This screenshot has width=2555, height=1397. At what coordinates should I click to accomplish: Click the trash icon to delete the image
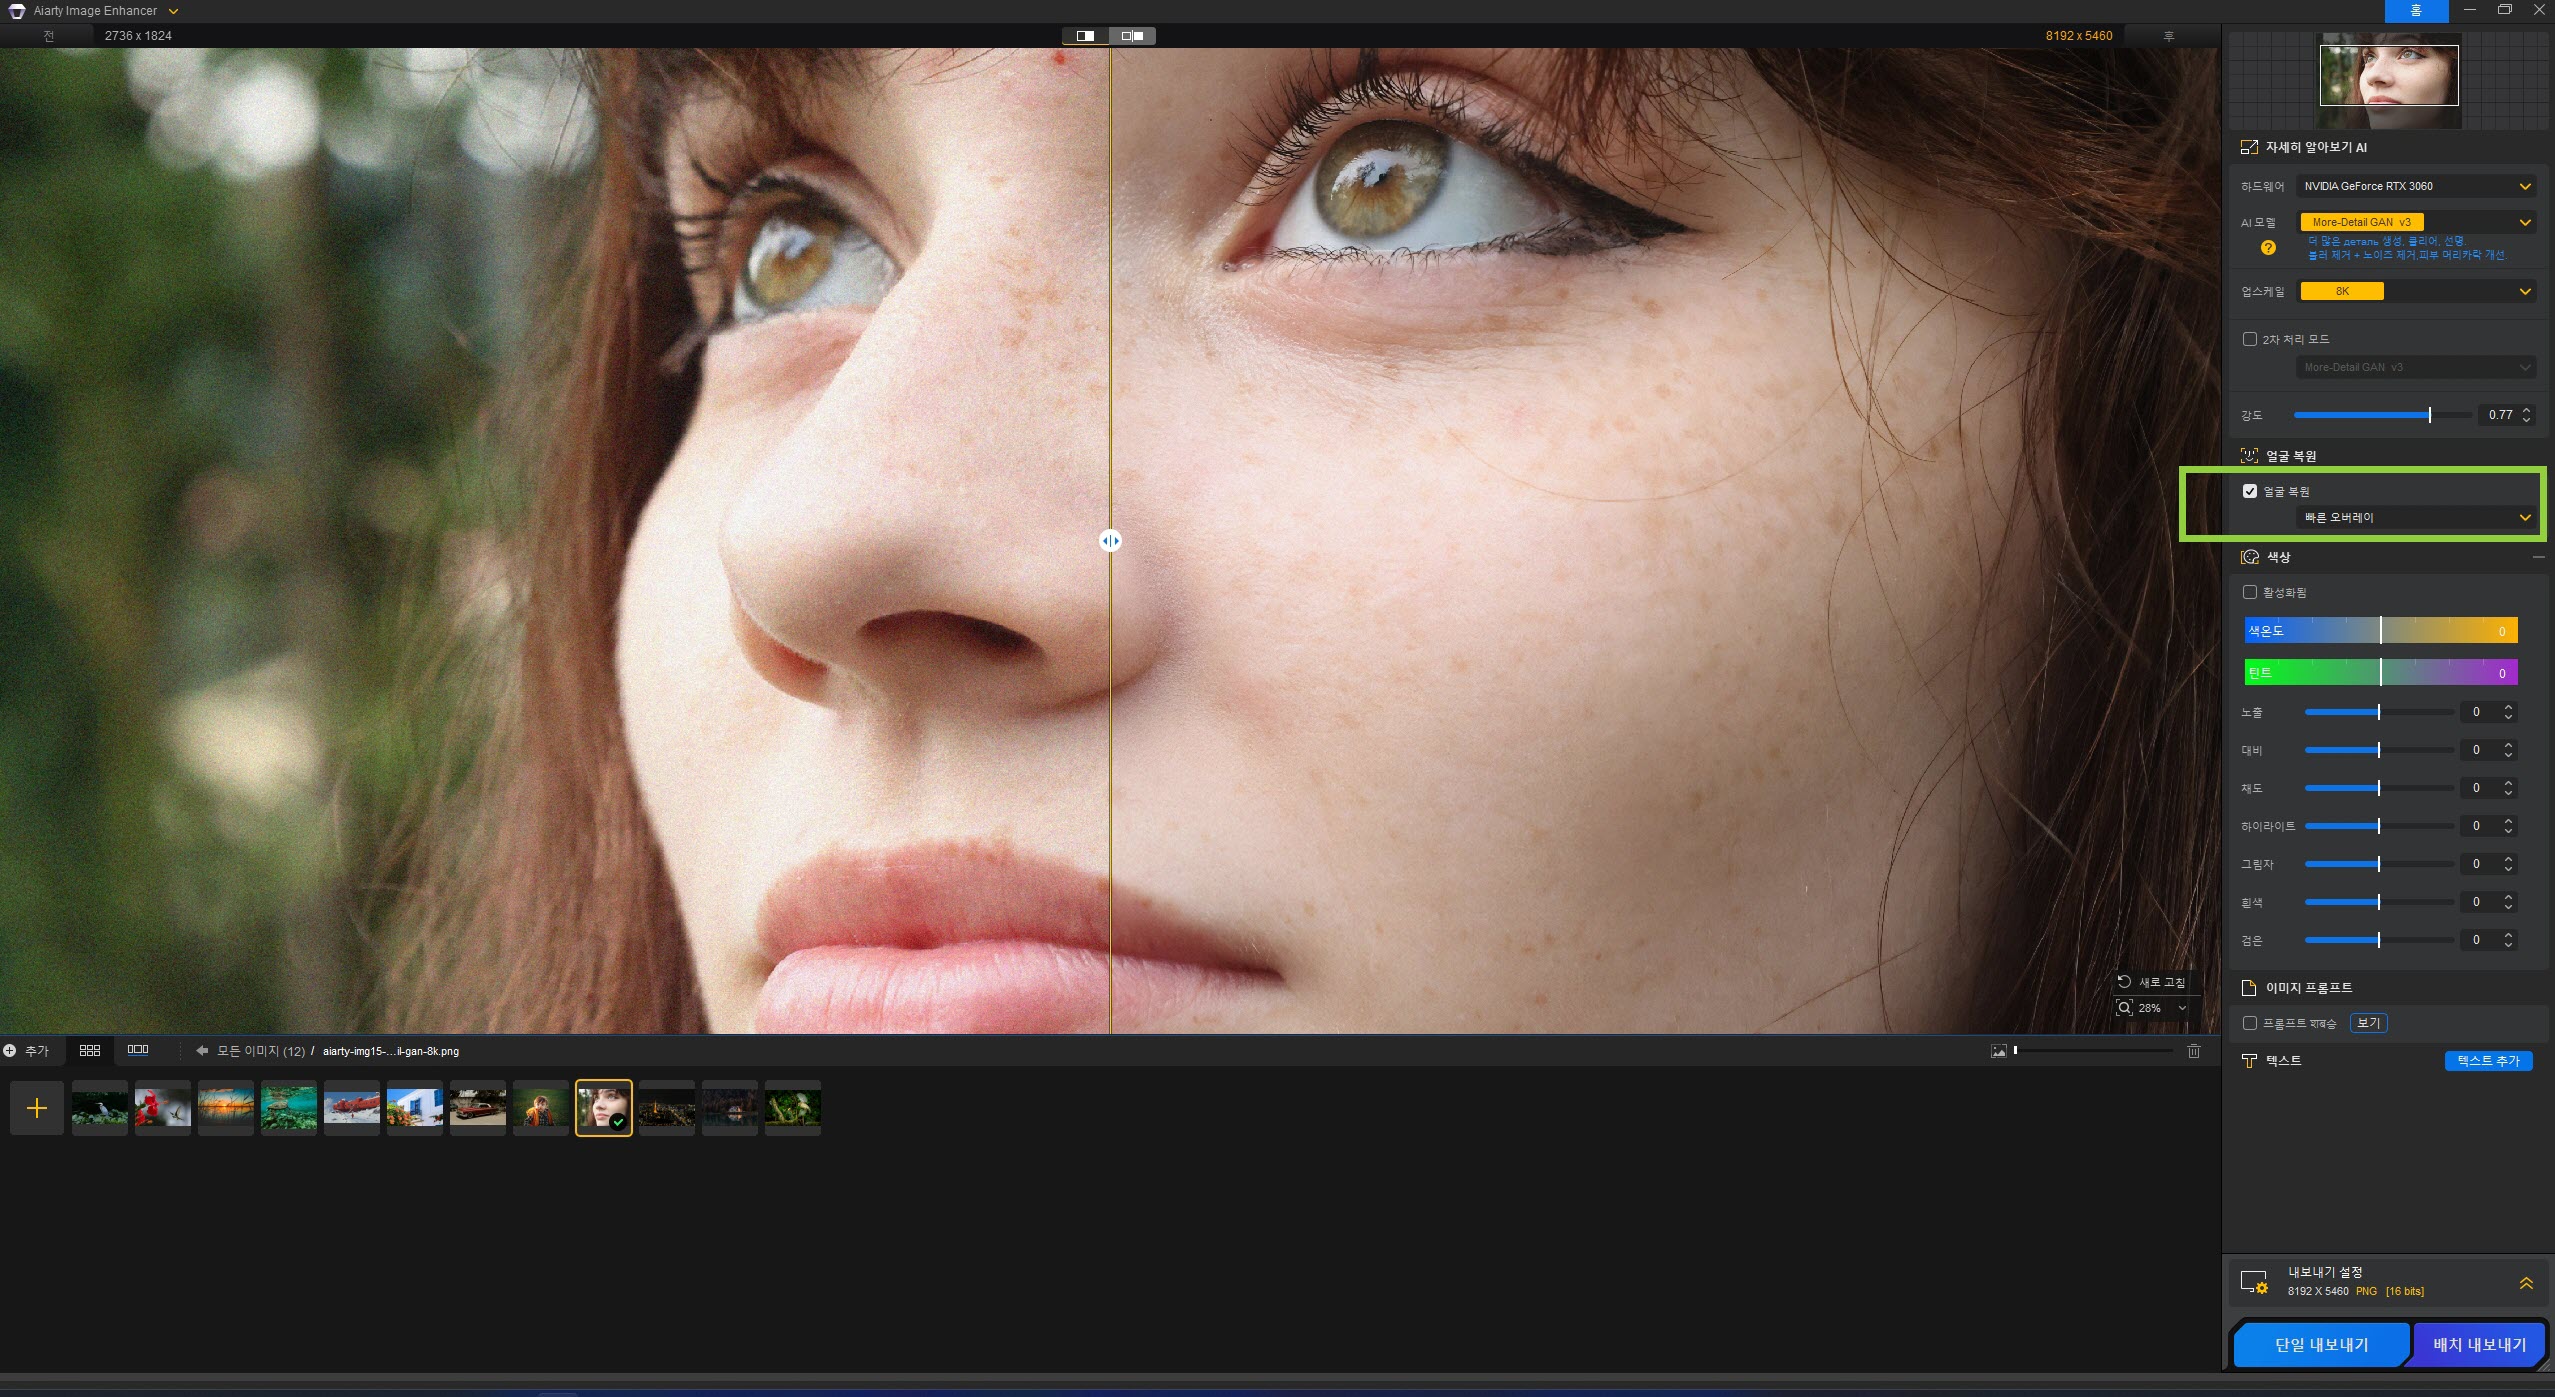coord(2194,1051)
